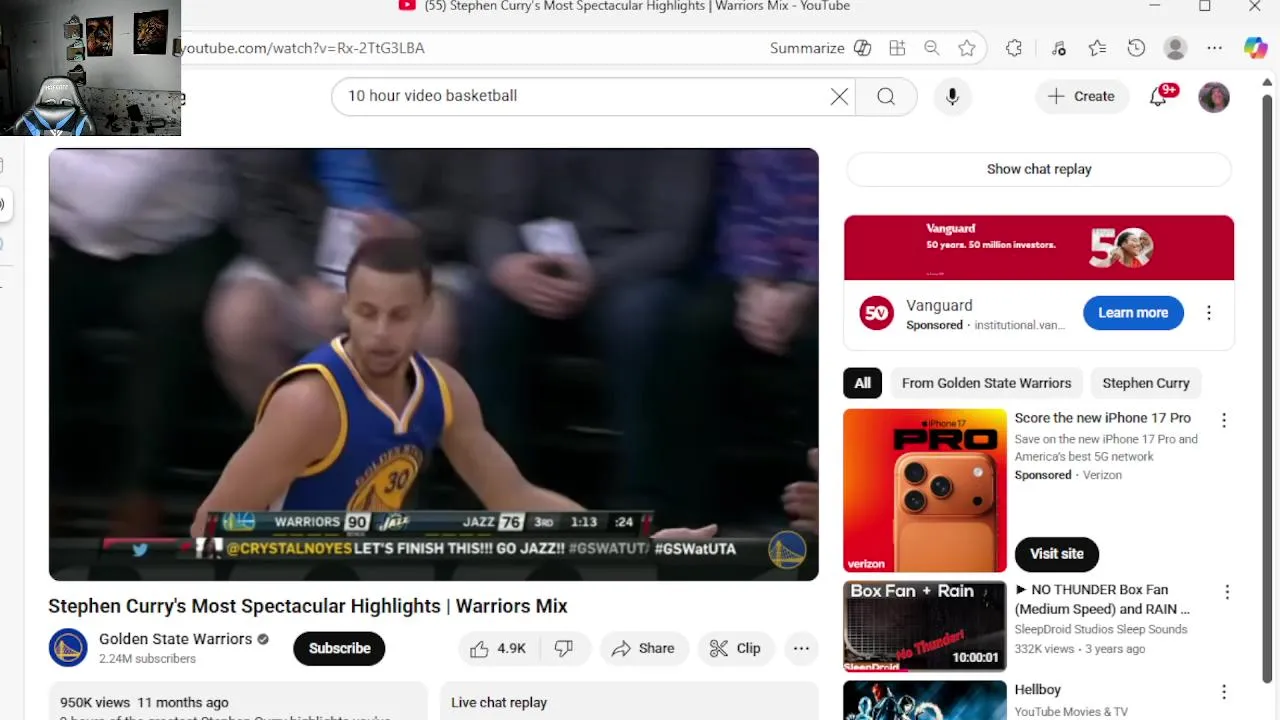Open options for NO THUNDER Box Fan video
Image resolution: width=1280 pixels, height=720 pixels.
(x=1227, y=592)
